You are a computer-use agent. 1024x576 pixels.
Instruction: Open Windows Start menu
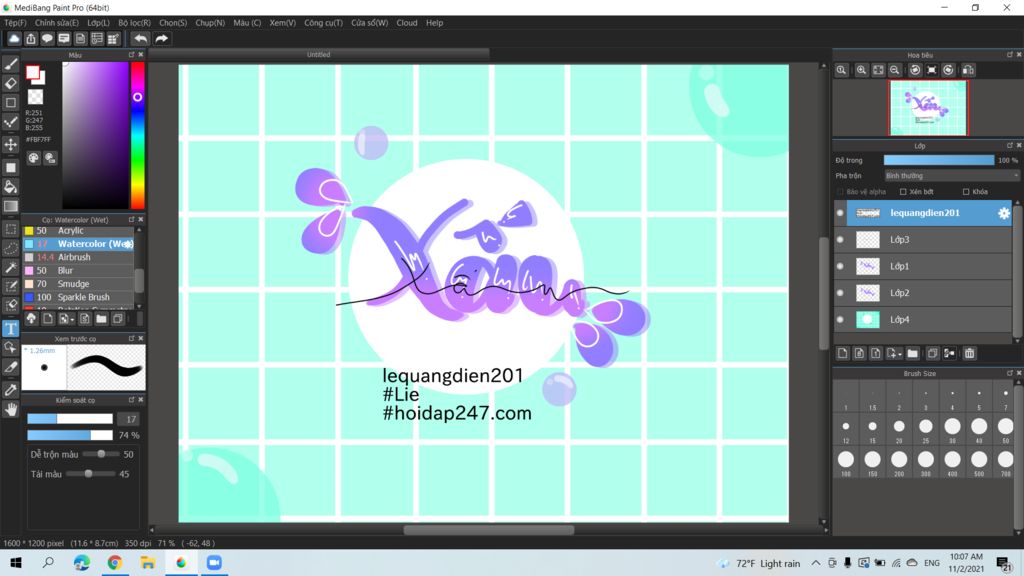16,563
